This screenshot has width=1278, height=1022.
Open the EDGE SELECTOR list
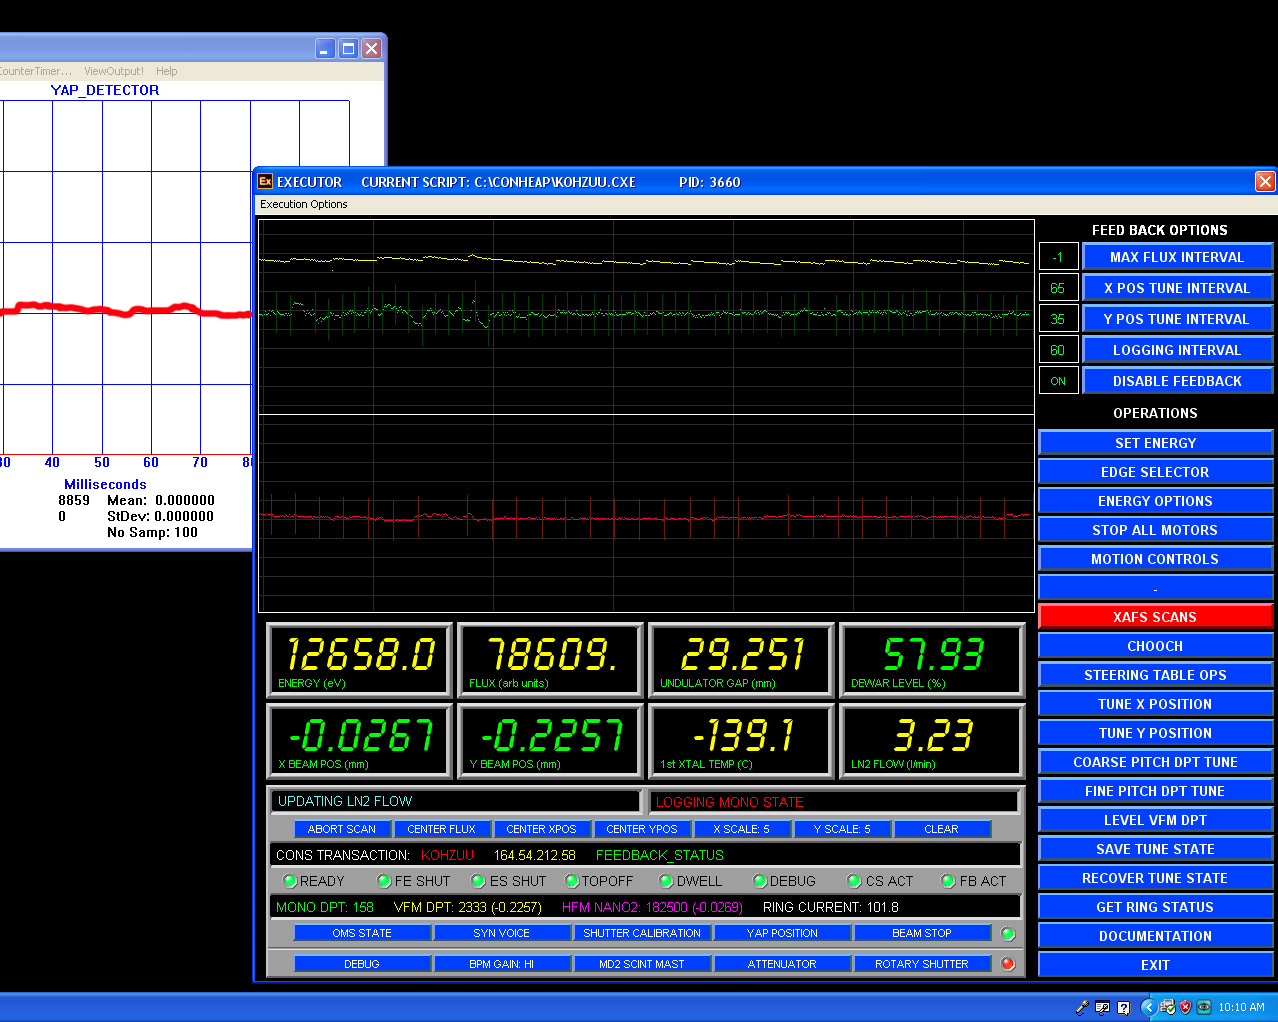pos(1155,472)
